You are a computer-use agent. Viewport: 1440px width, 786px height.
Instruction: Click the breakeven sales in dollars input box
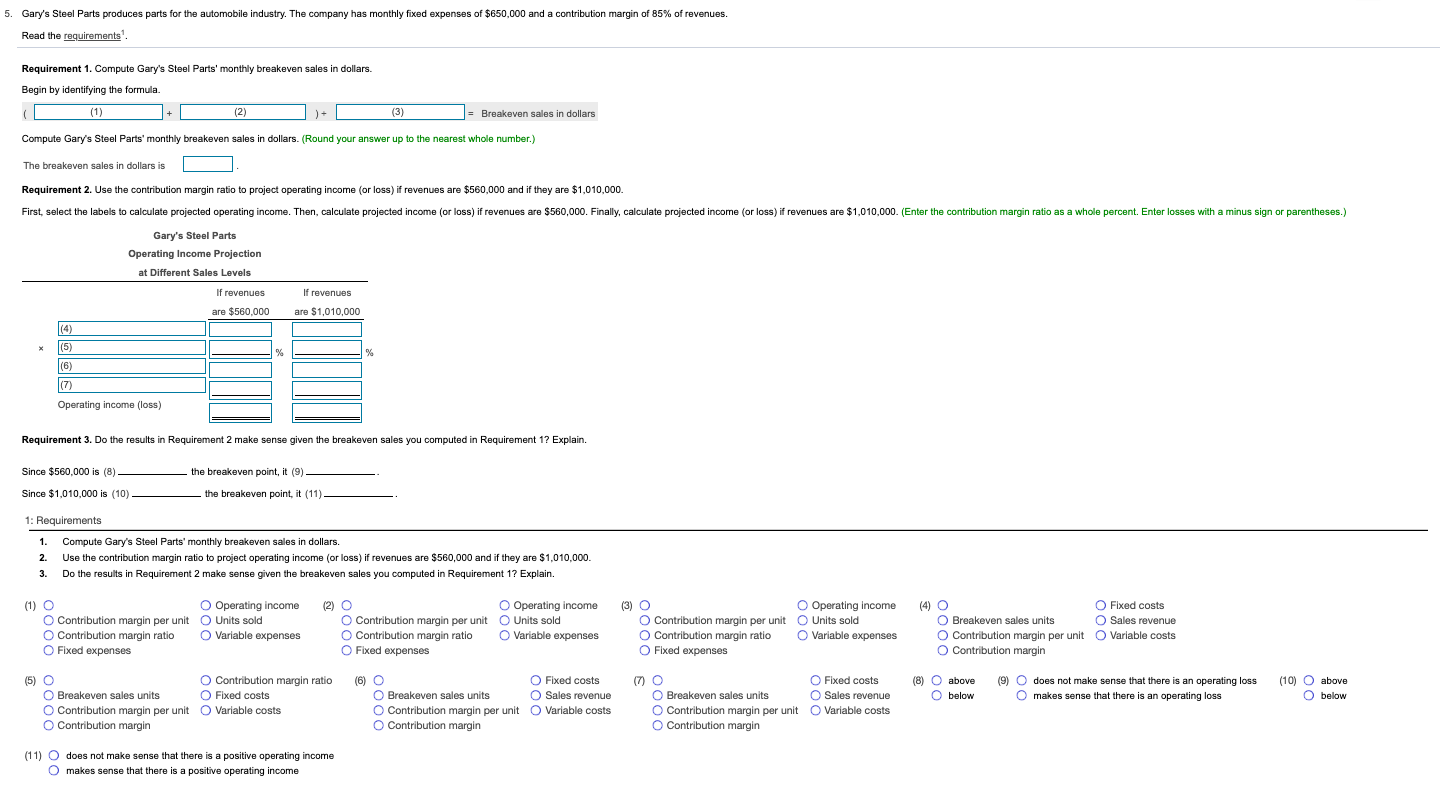click(x=207, y=164)
